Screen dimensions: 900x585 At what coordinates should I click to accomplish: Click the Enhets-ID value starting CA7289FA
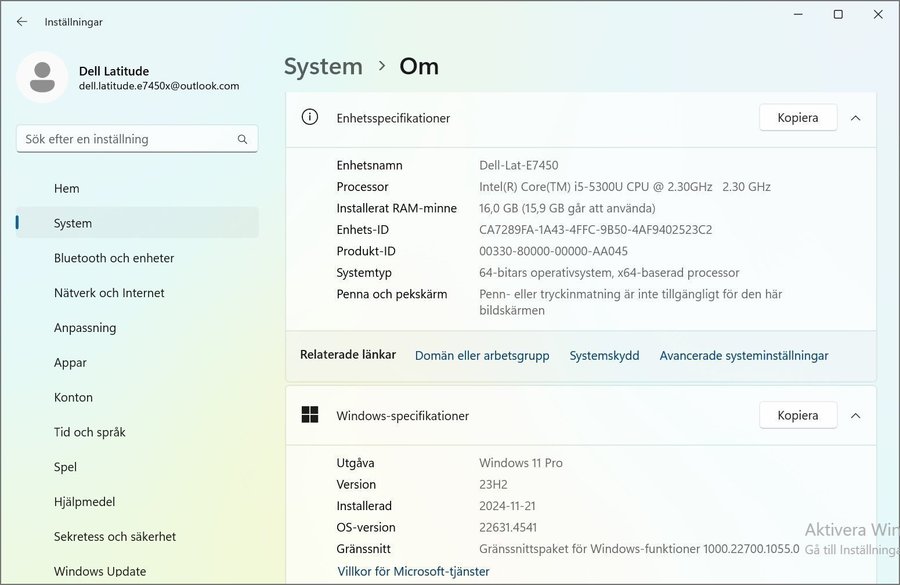pyautogui.click(x=596, y=230)
